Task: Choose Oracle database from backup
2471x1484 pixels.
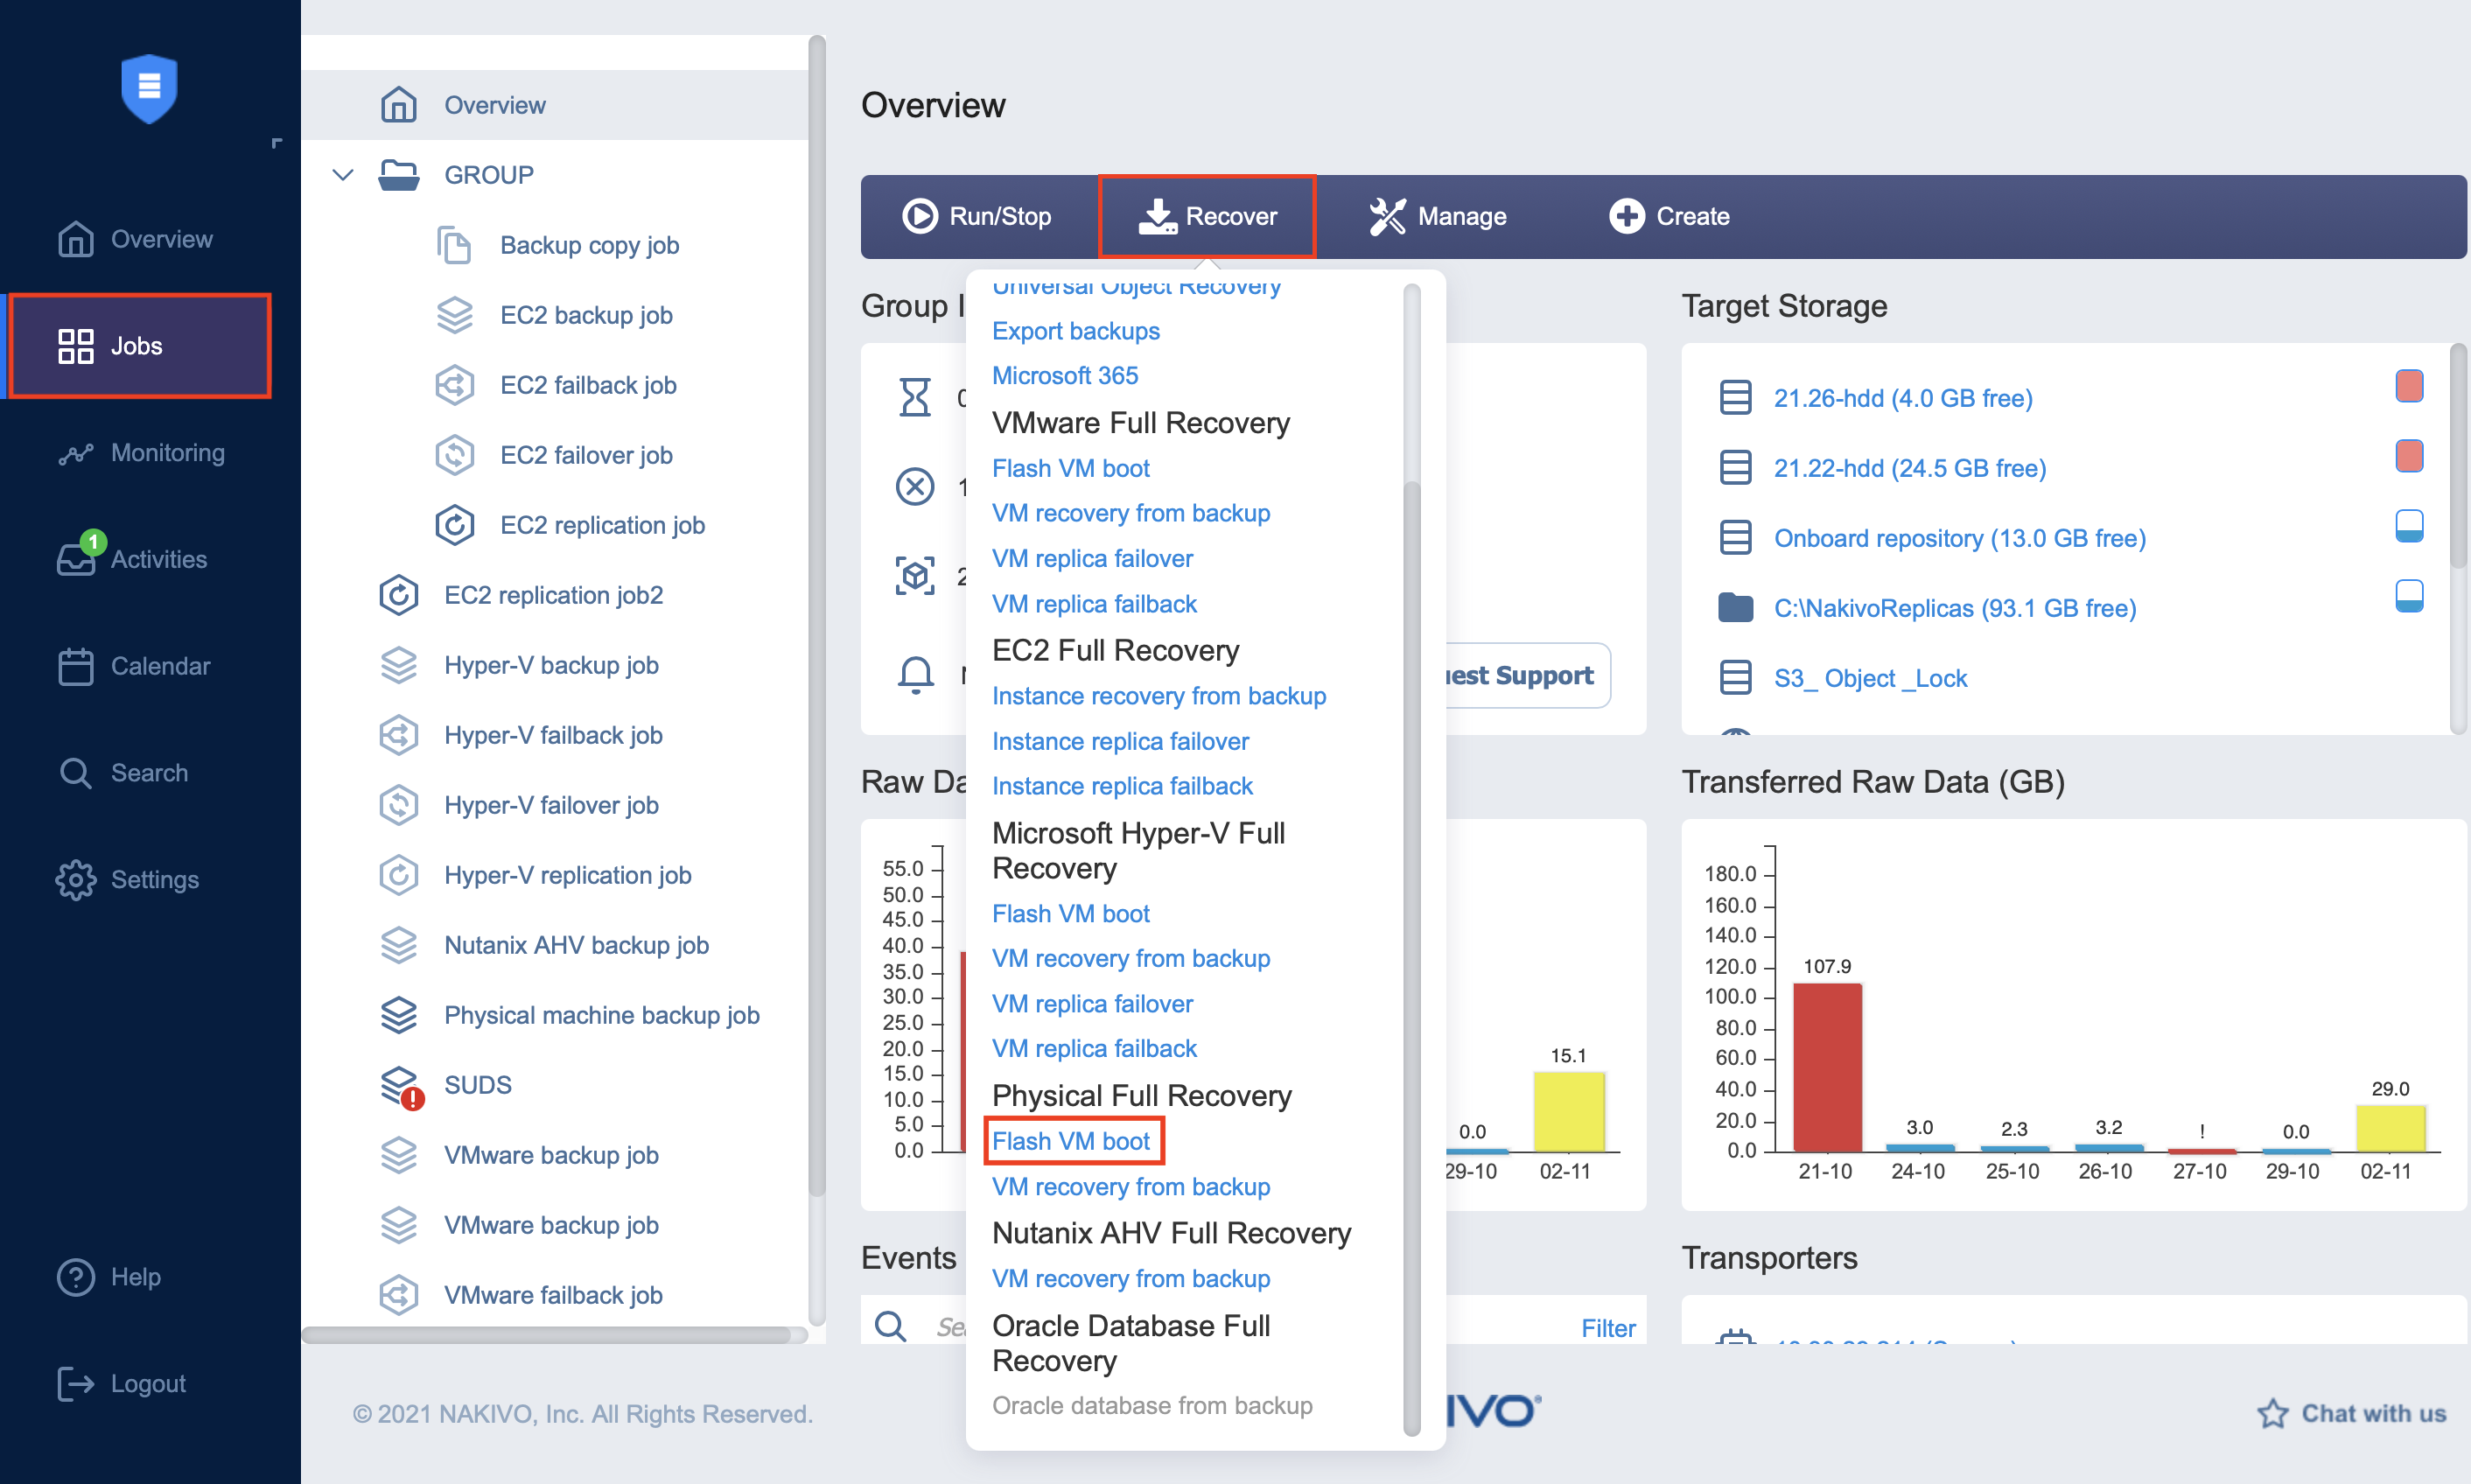Action: click(1151, 1406)
